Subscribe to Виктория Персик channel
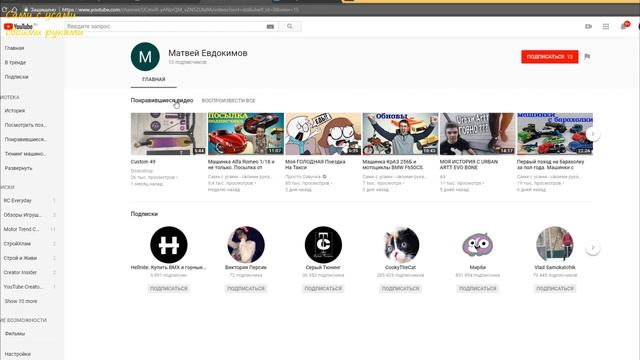The width and height of the screenshot is (640, 360). pyautogui.click(x=246, y=289)
